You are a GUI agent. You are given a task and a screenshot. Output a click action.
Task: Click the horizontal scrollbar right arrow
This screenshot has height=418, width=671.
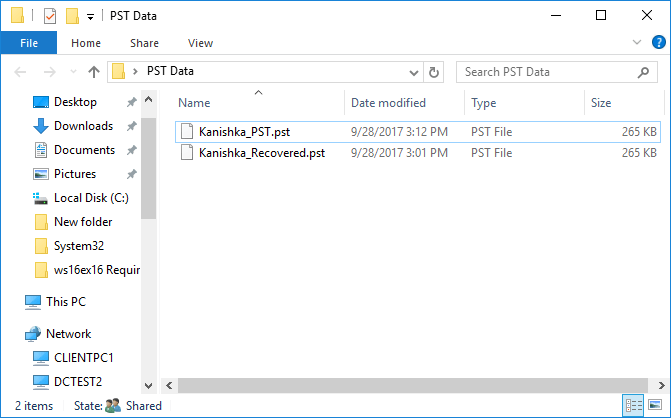661,385
